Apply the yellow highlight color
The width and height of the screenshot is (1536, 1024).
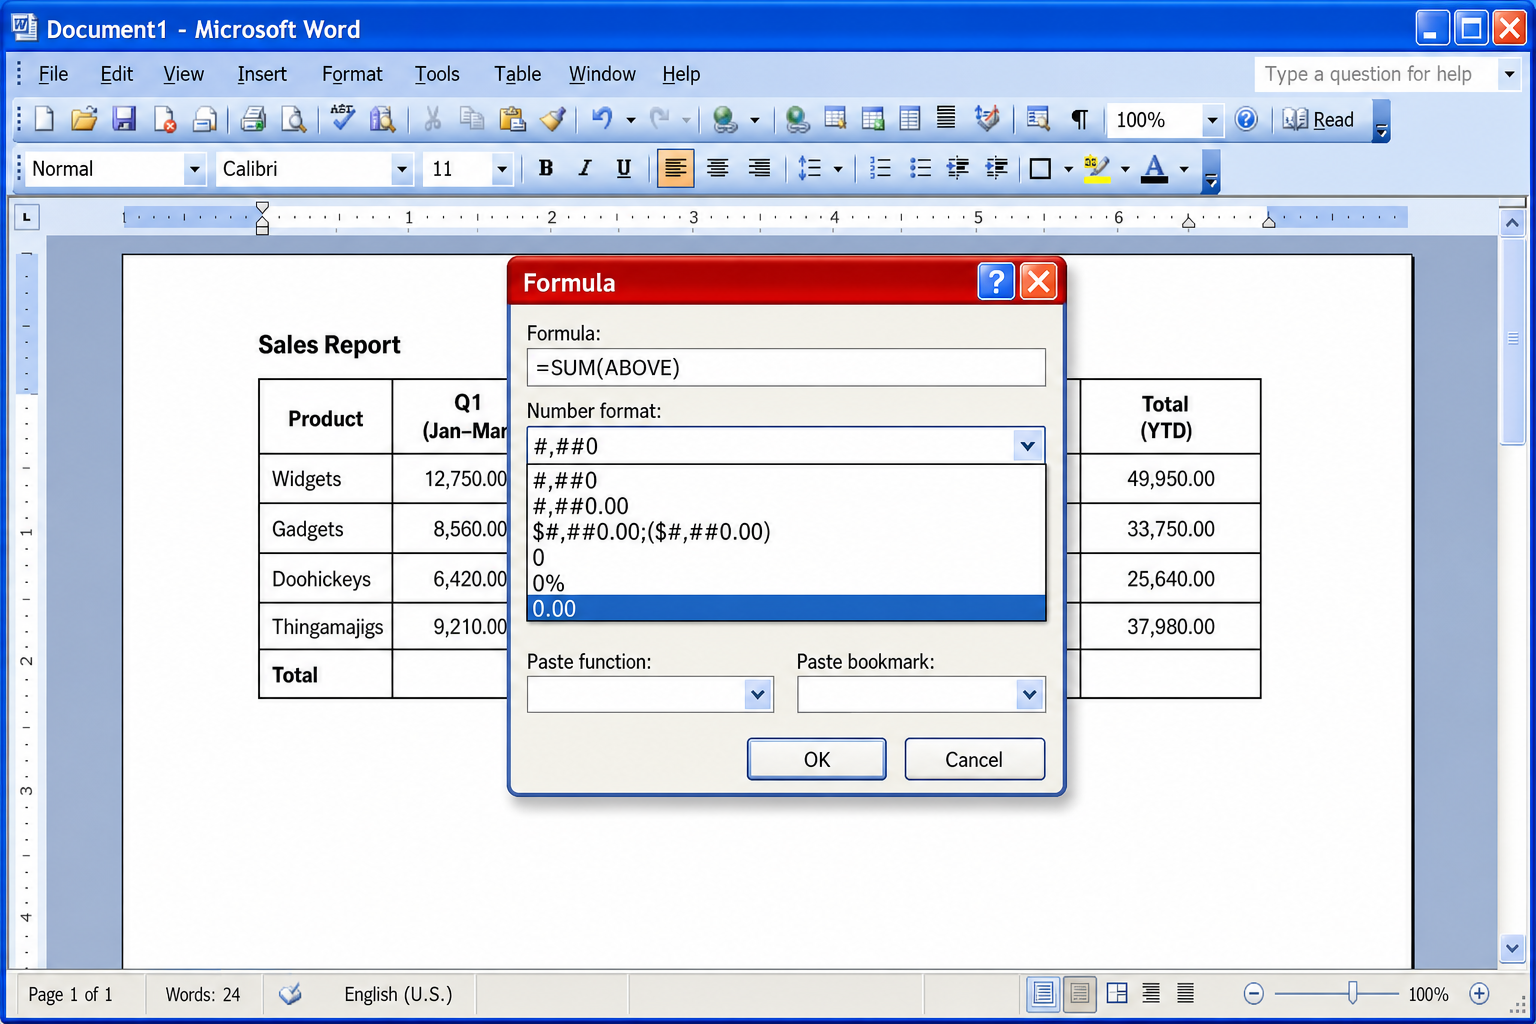point(1097,168)
